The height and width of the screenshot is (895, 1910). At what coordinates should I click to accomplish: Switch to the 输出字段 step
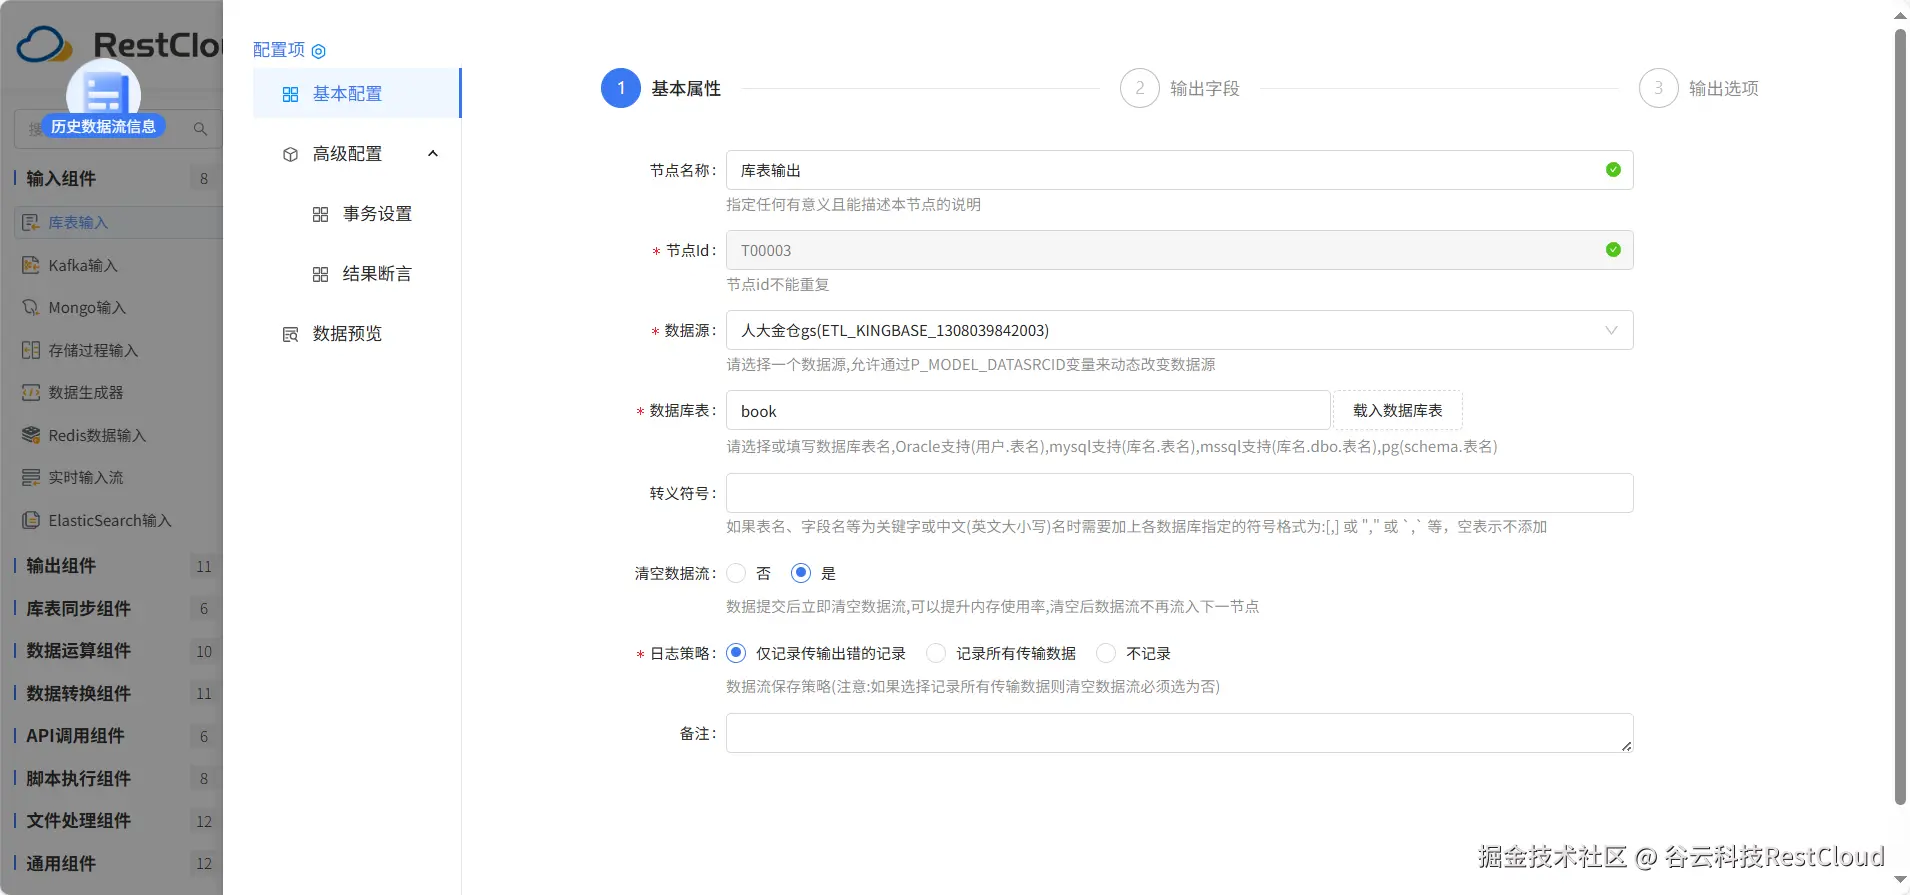[x=1205, y=88]
